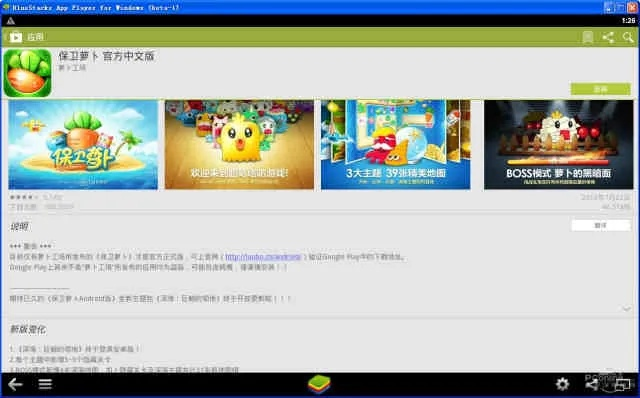The height and width of the screenshot is (398, 640).
Task: View the island title screenshot
Action: [83, 145]
